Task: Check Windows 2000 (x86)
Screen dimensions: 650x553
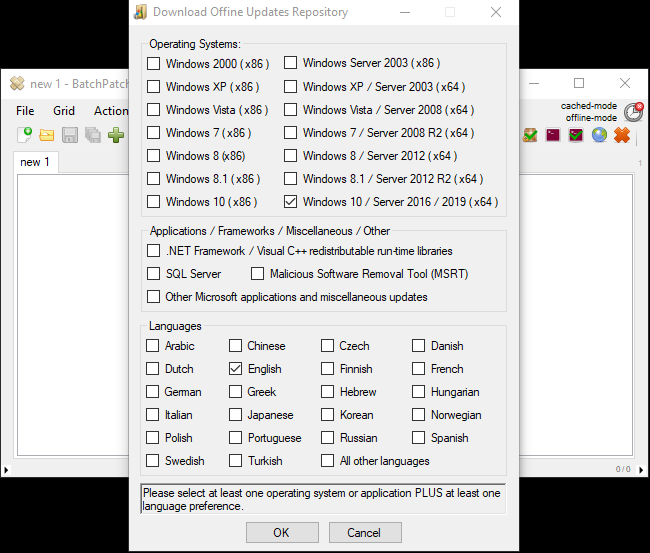Action: tap(153, 63)
